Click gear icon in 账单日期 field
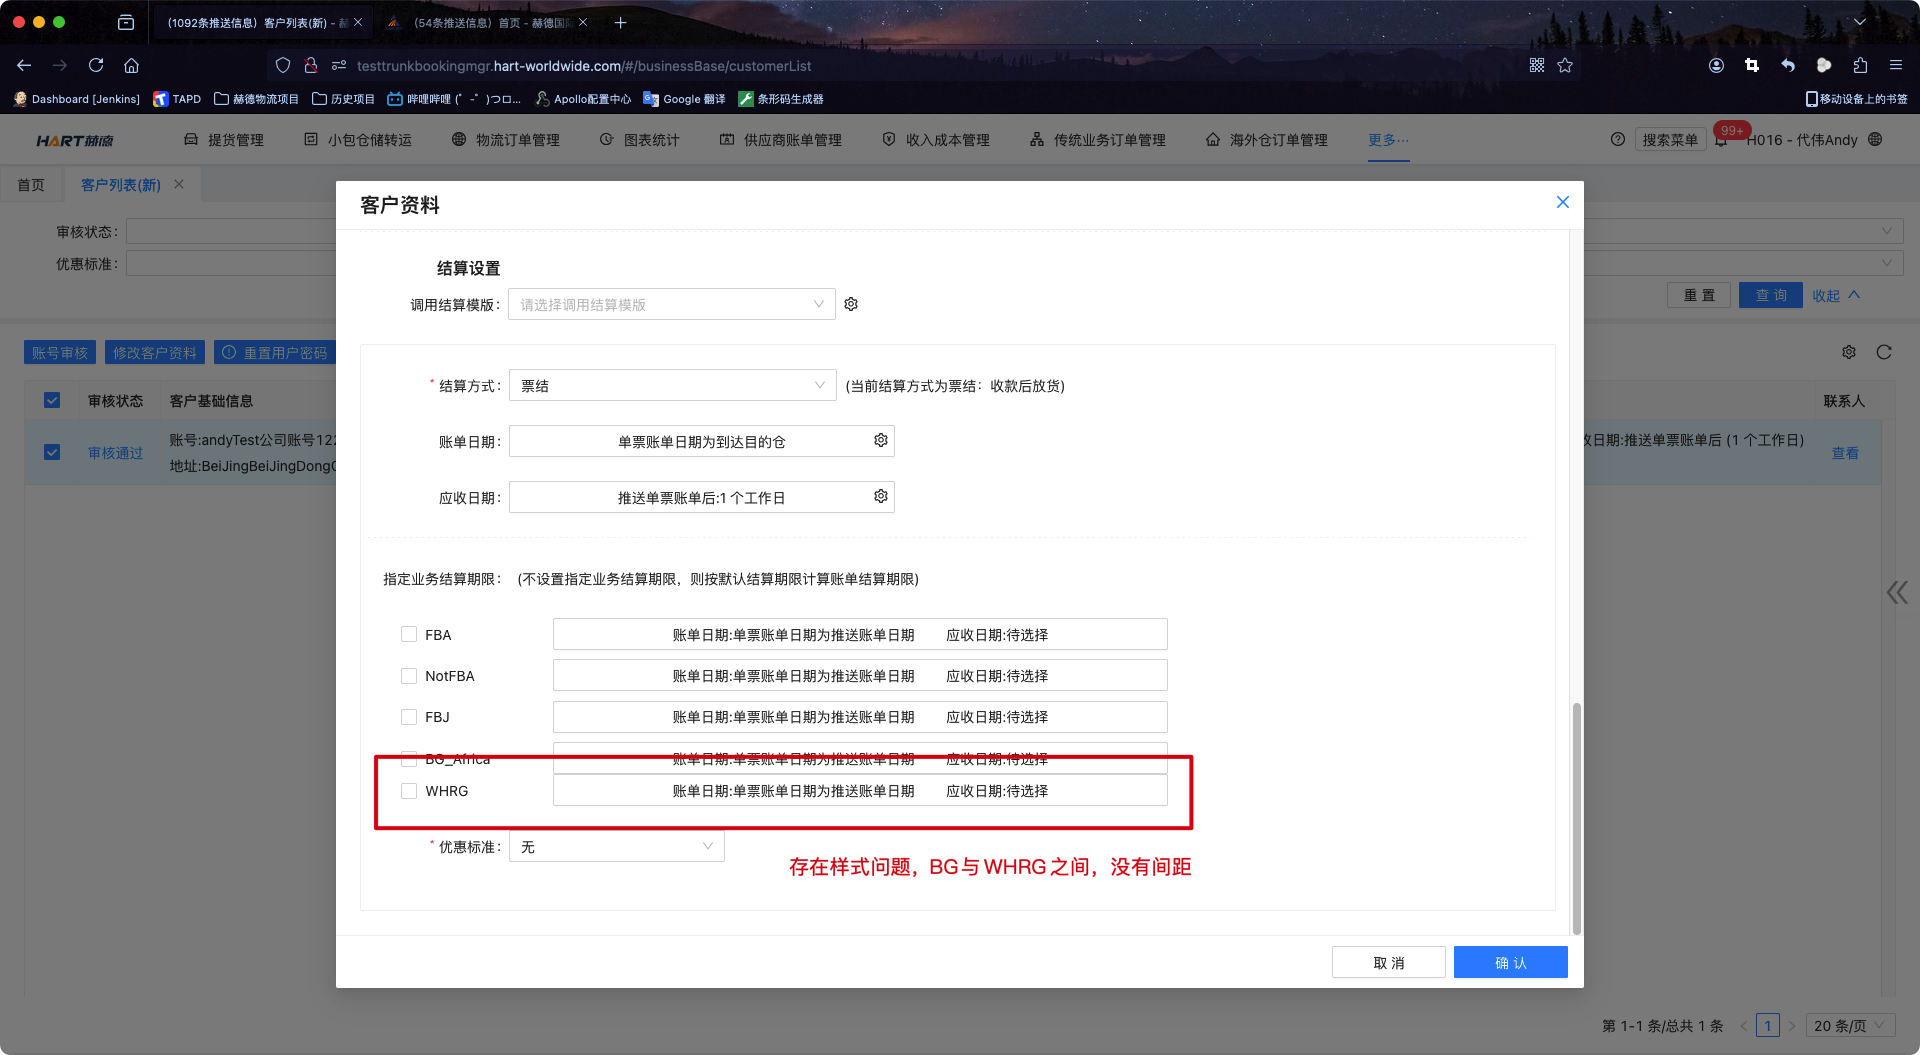This screenshot has width=1920, height=1055. 880,441
